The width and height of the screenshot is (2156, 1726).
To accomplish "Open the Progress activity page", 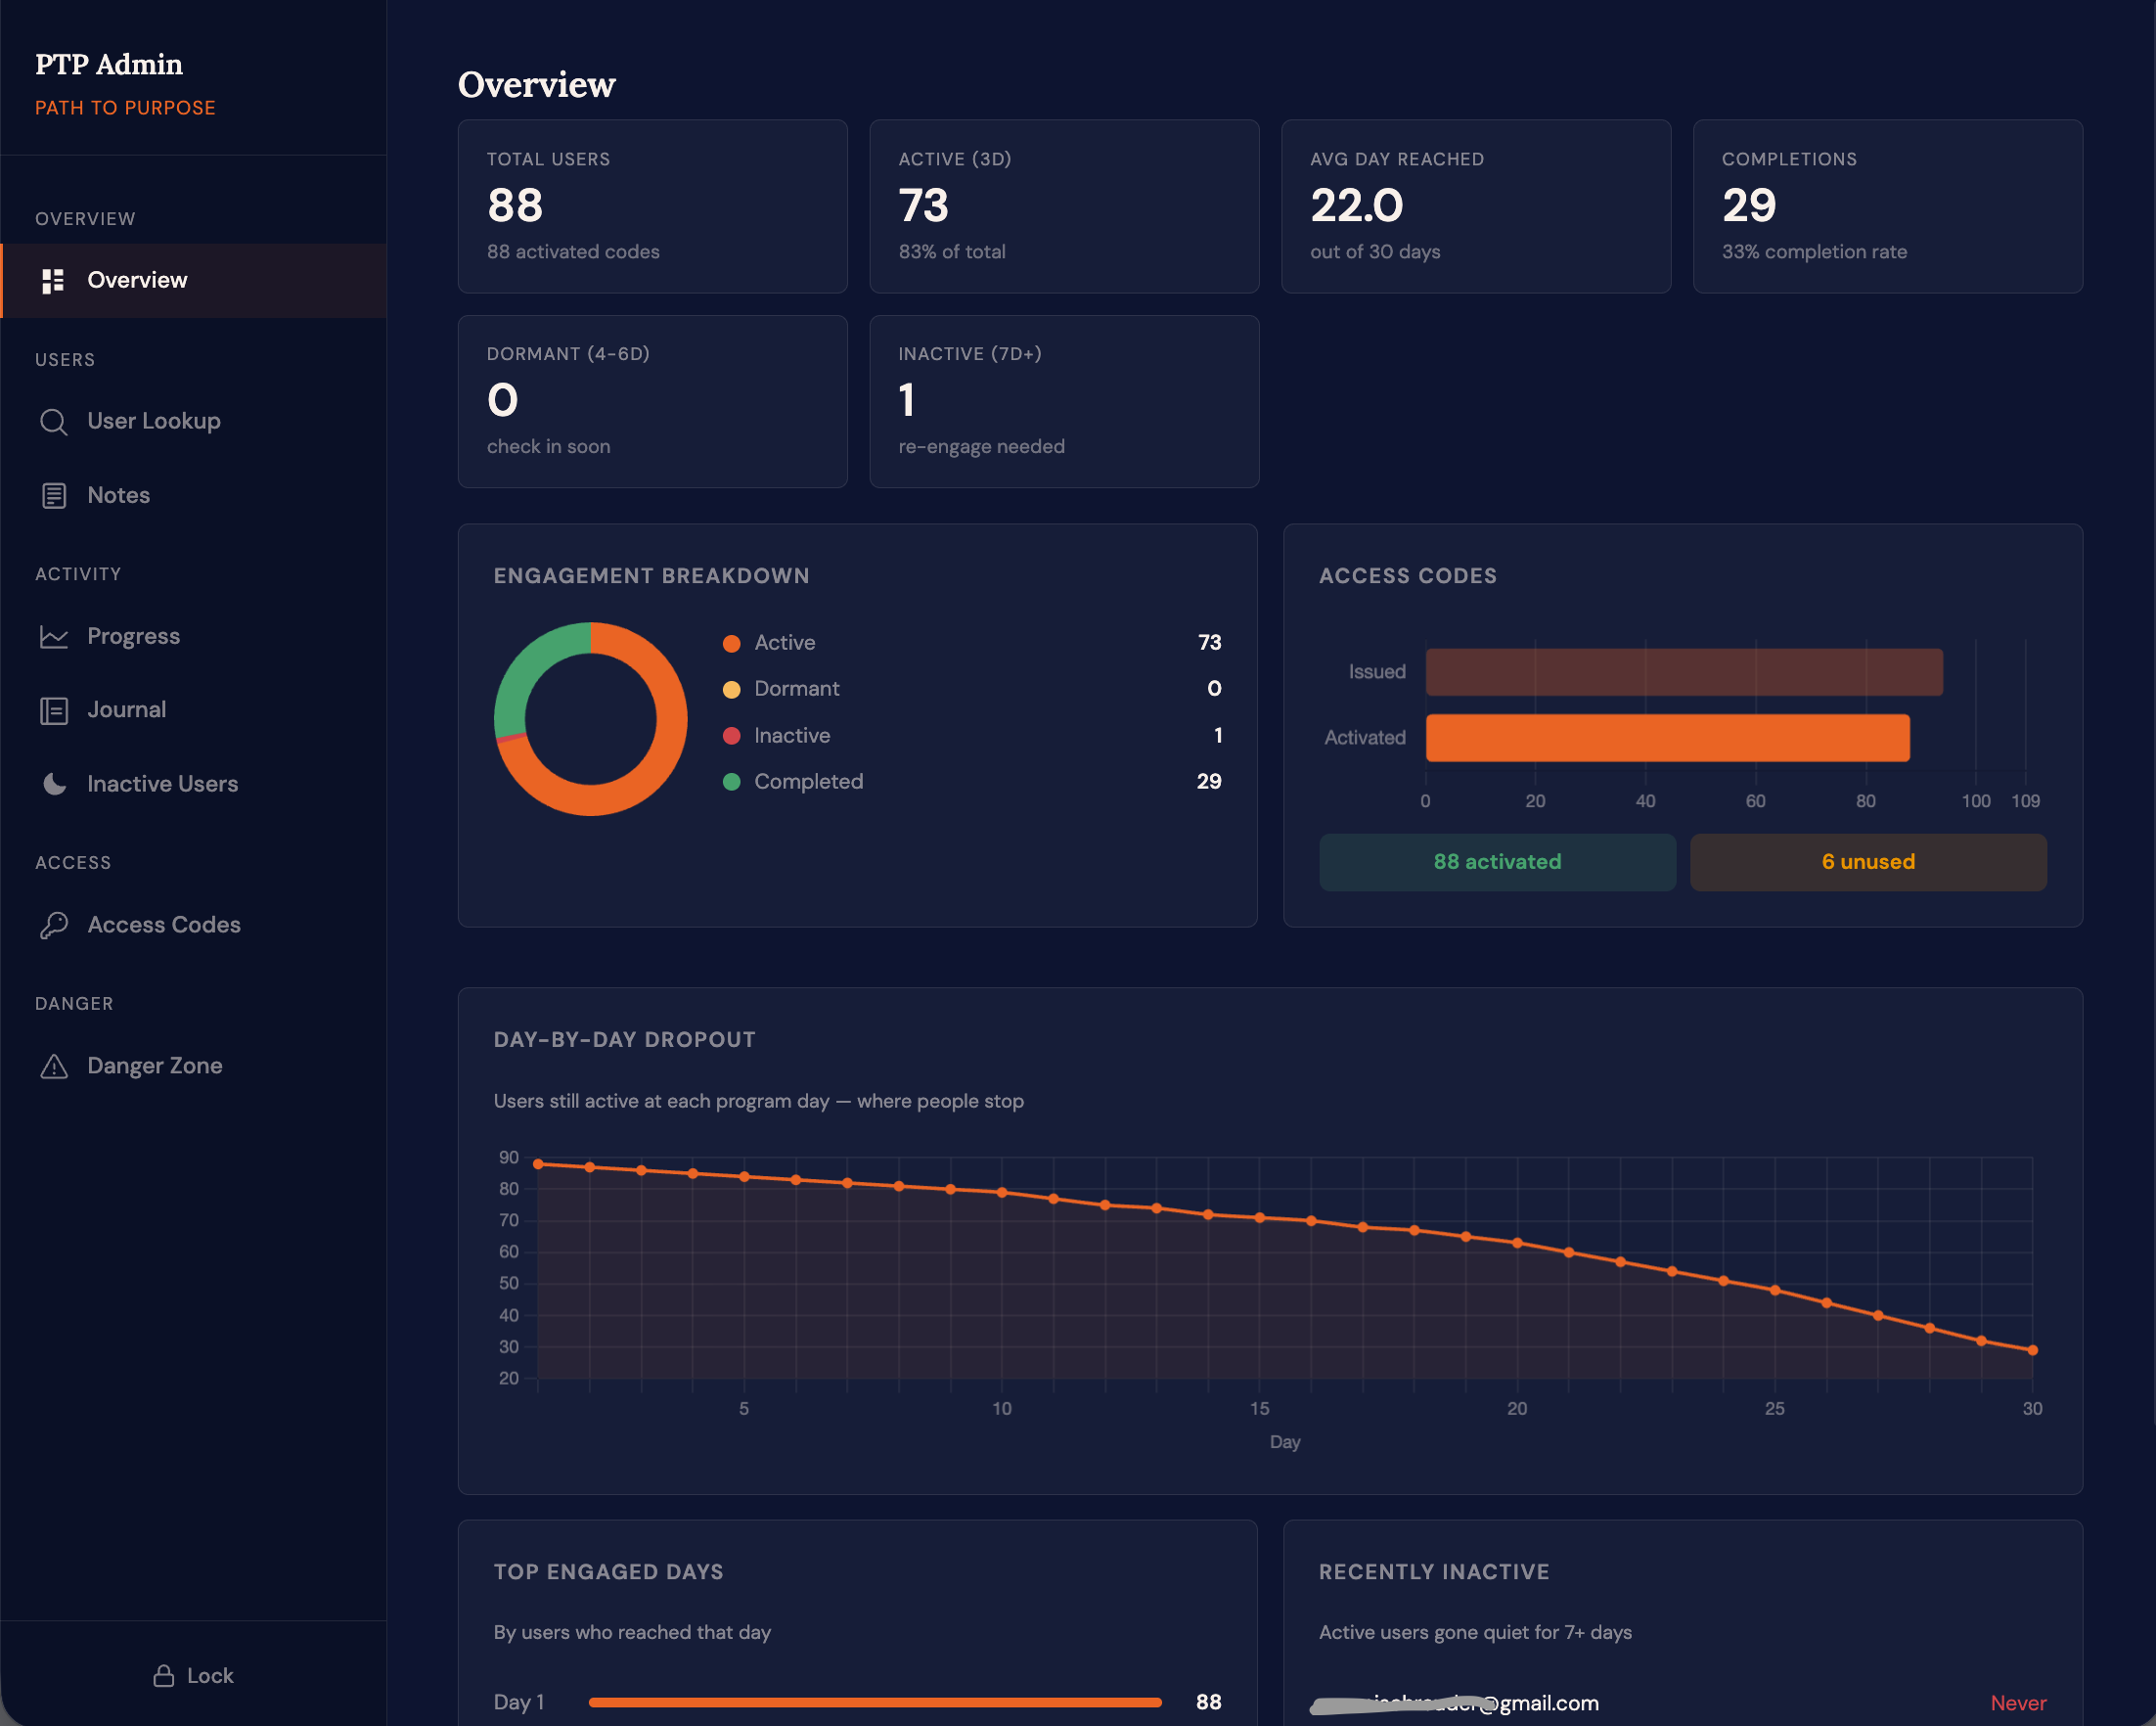I will click(194, 637).
